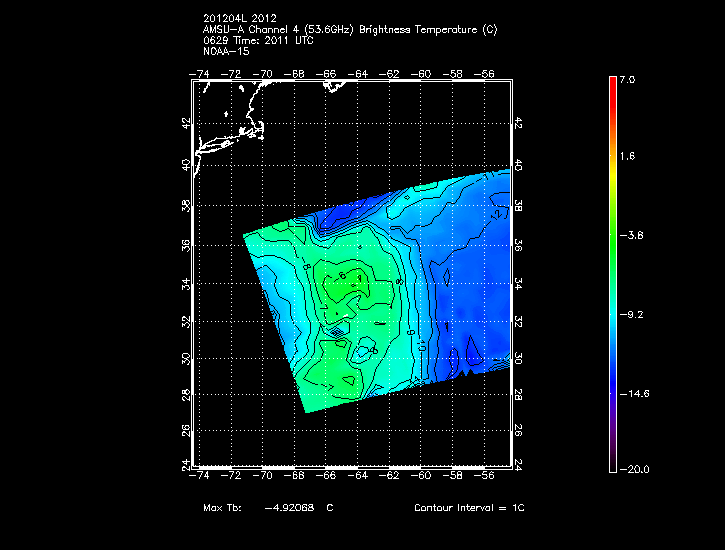Click the -14.6 color scale label
Viewport: 725px width, 550px height.
pyautogui.click(x=635, y=393)
